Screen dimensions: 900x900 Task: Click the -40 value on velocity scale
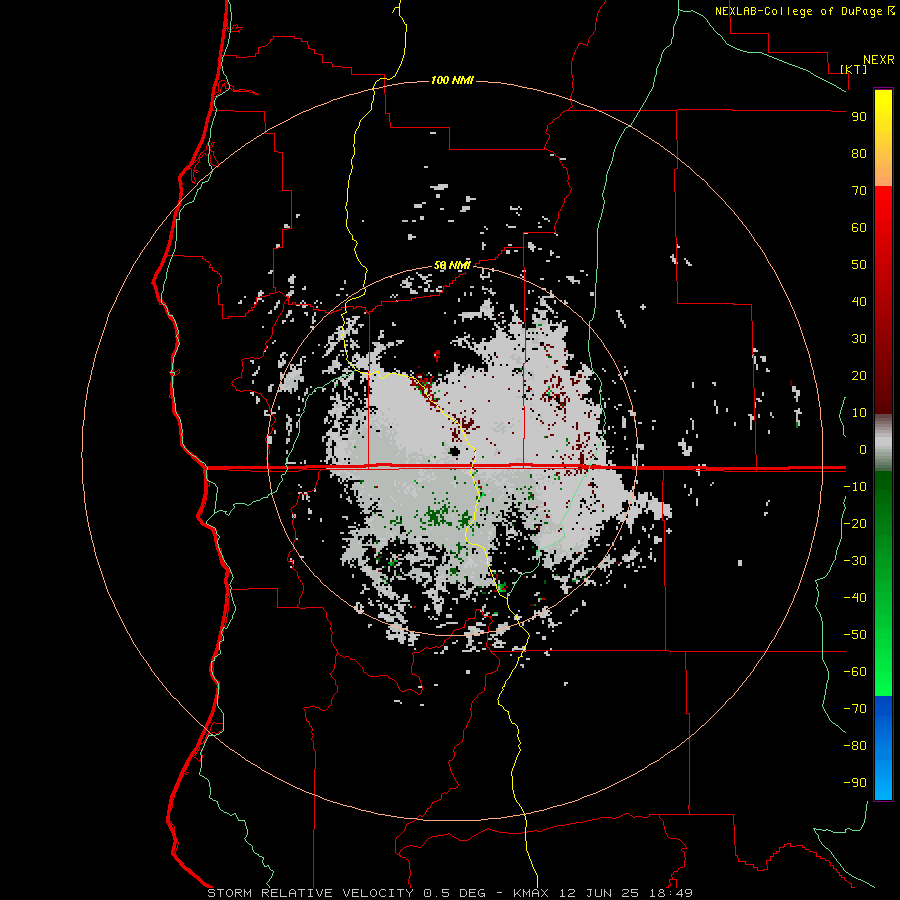tap(855, 598)
